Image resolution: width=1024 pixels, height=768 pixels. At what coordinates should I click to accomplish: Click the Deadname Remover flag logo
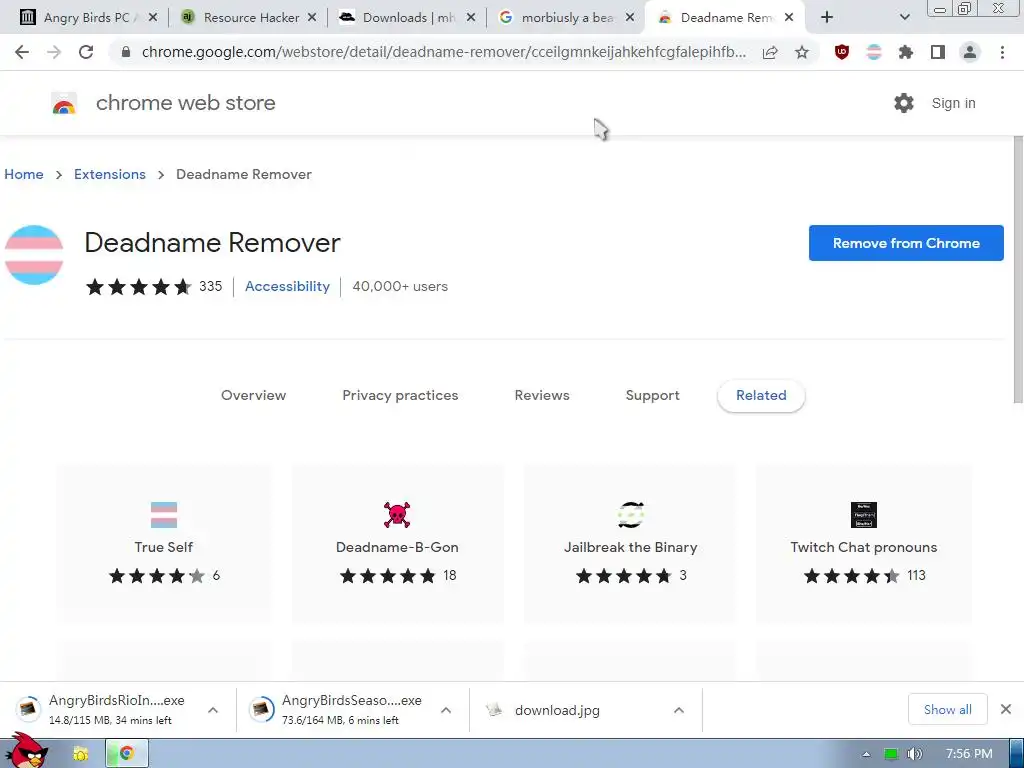coord(34,255)
